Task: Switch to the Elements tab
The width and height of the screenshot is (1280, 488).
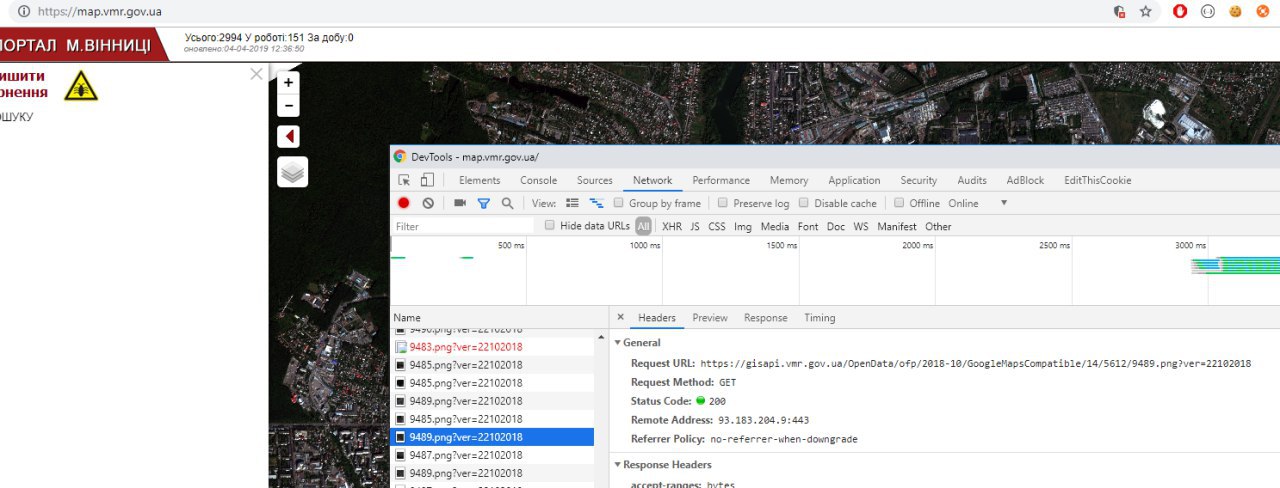Action: [x=480, y=180]
